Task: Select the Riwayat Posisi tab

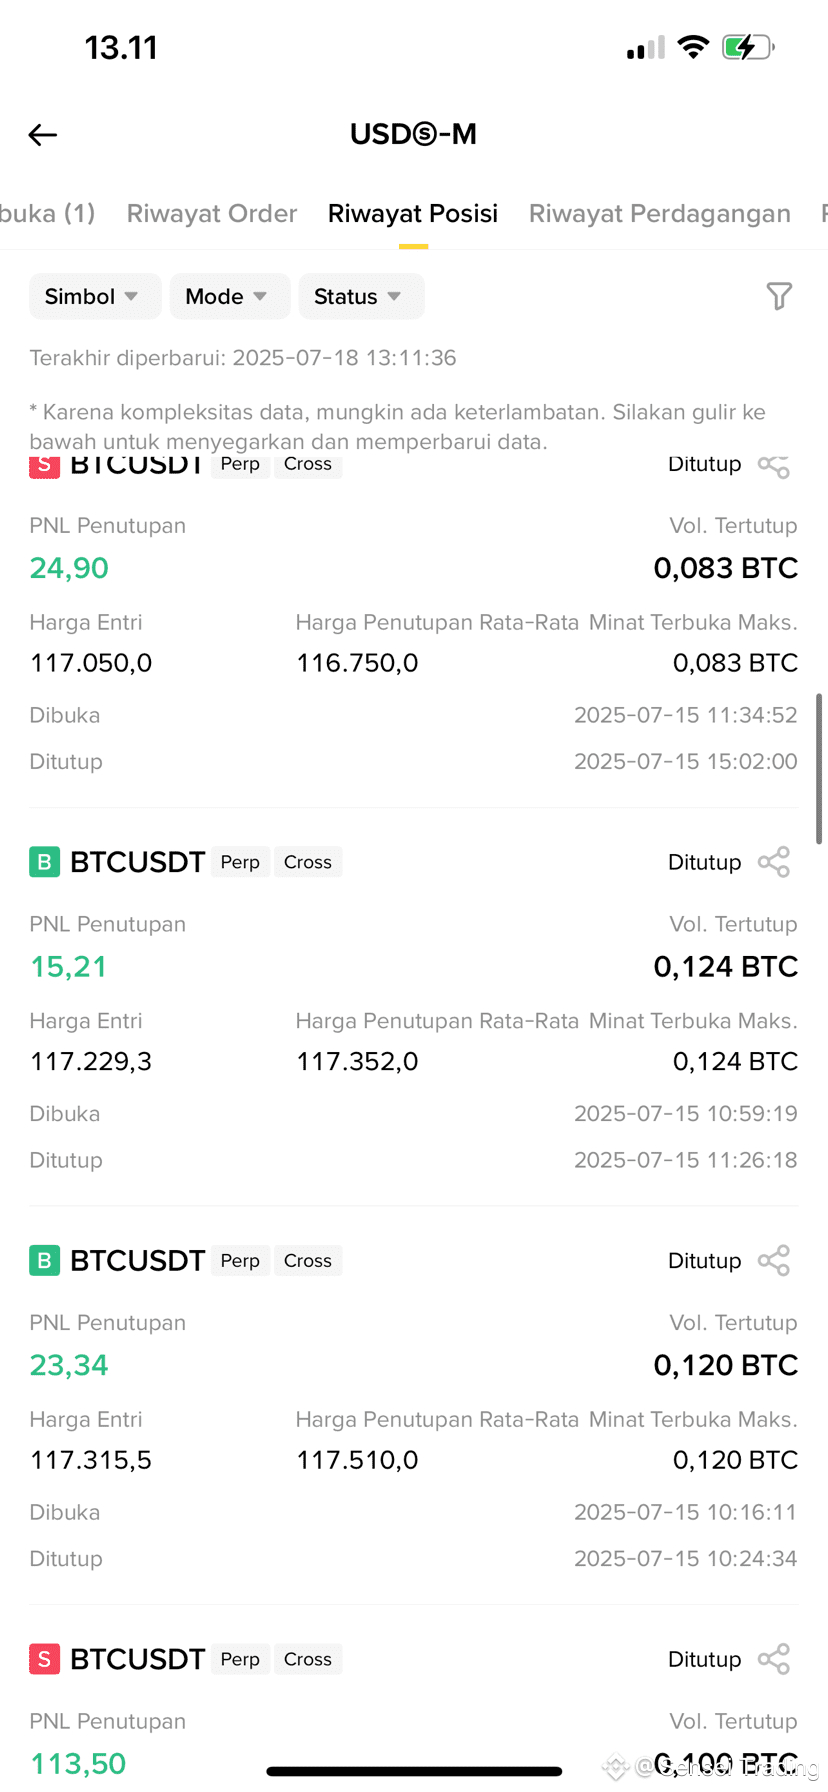Action: click(x=413, y=214)
